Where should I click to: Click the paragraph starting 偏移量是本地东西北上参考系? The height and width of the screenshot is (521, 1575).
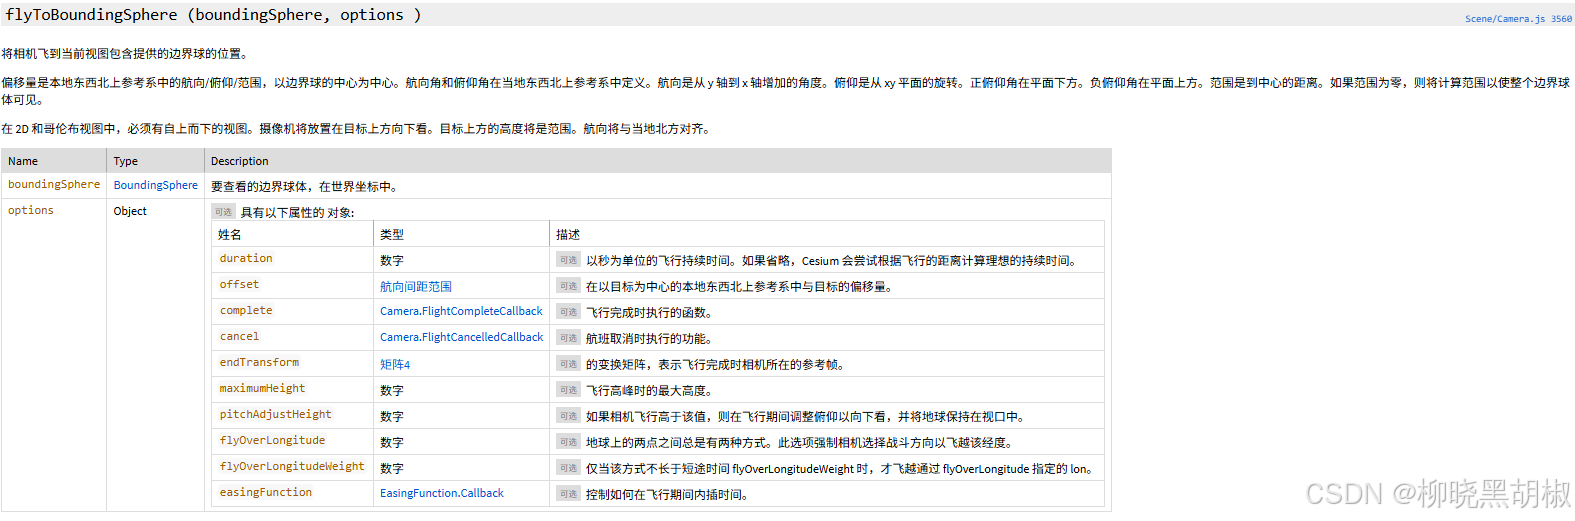pyautogui.click(x=786, y=91)
